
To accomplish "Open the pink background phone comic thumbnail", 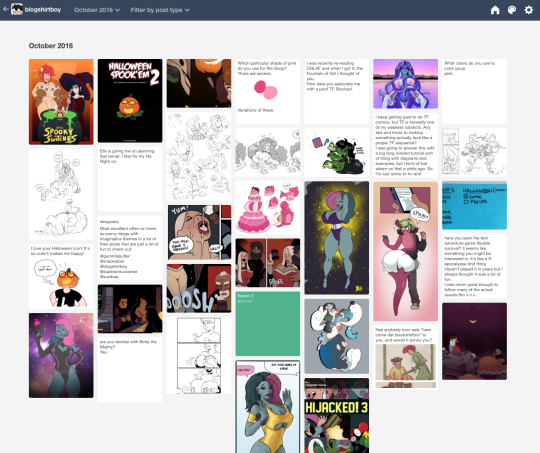I will point(405,251).
